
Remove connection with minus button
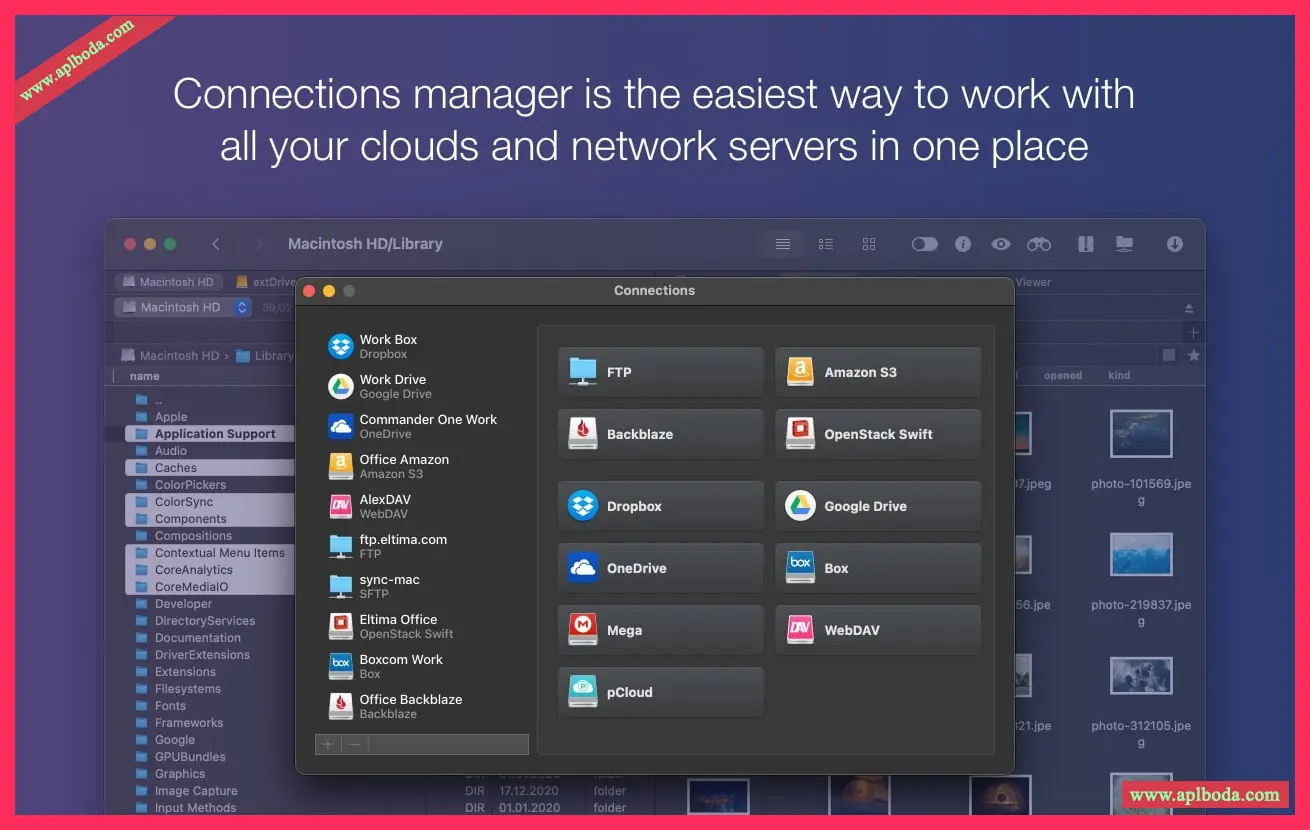pyautogui.click(x=354, y=744)
